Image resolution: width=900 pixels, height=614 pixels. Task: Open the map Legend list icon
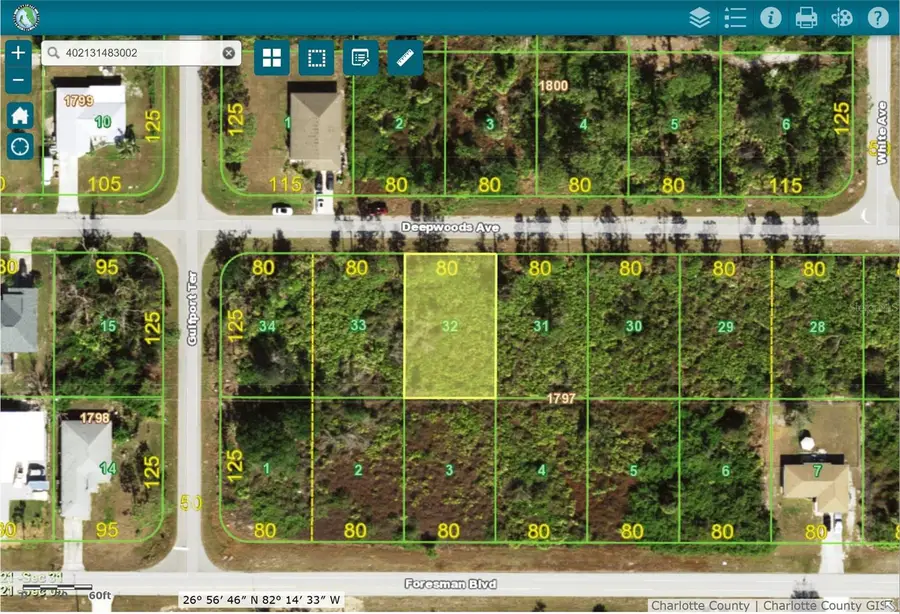[733, 17]
